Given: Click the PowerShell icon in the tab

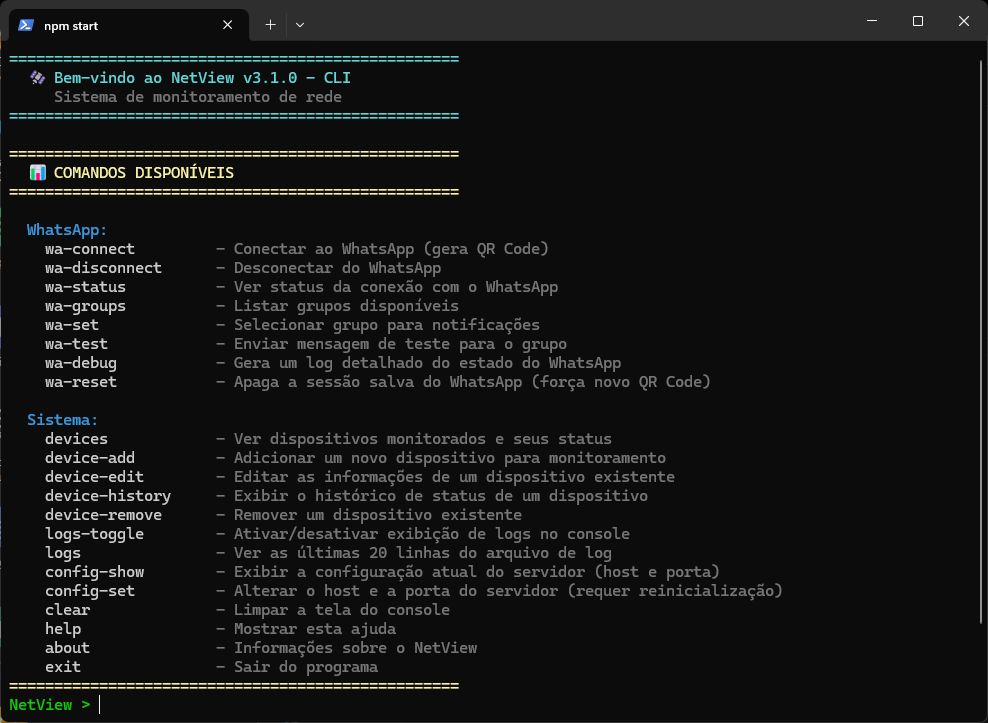Looking at the screenshot, I should pos(26,26).
